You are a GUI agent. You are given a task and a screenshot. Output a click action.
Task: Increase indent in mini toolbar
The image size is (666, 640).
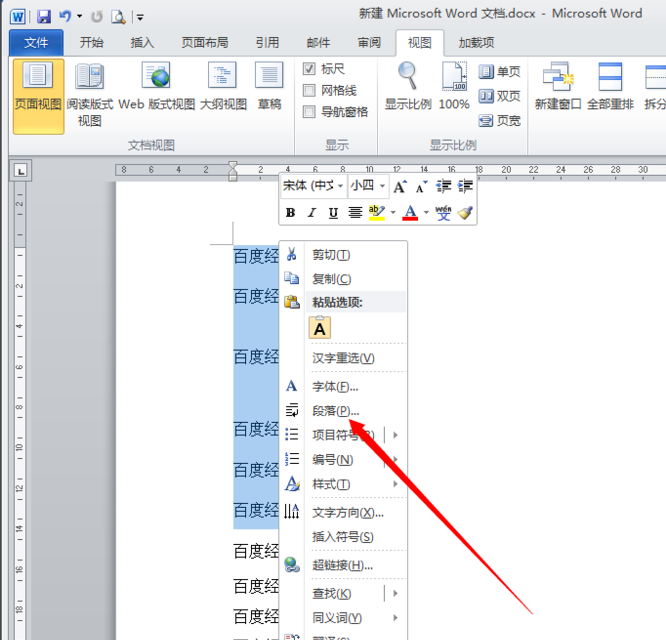465,186
